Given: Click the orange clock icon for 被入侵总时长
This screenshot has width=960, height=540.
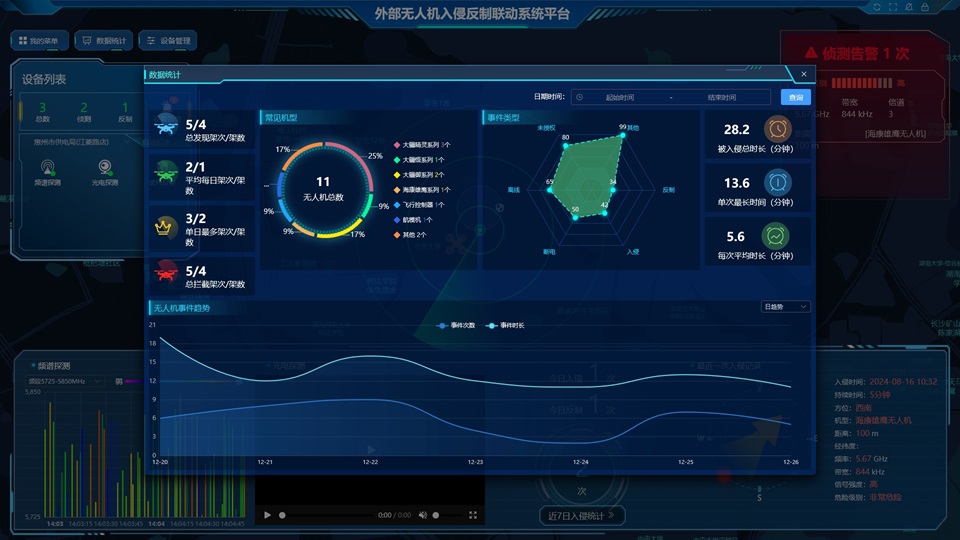Looking at the screenshot, I should coord(778,129).
